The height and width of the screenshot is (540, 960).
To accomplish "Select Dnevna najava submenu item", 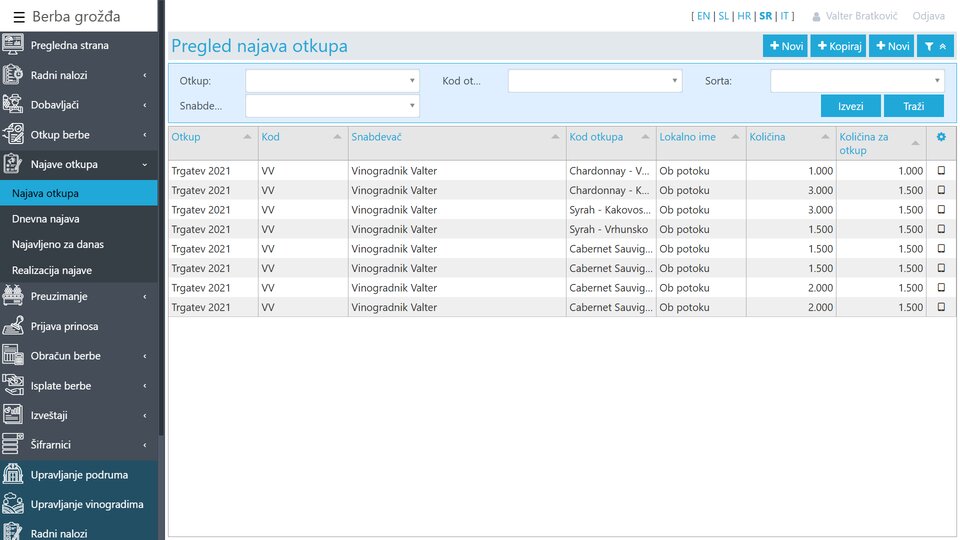I will point(46,219).
